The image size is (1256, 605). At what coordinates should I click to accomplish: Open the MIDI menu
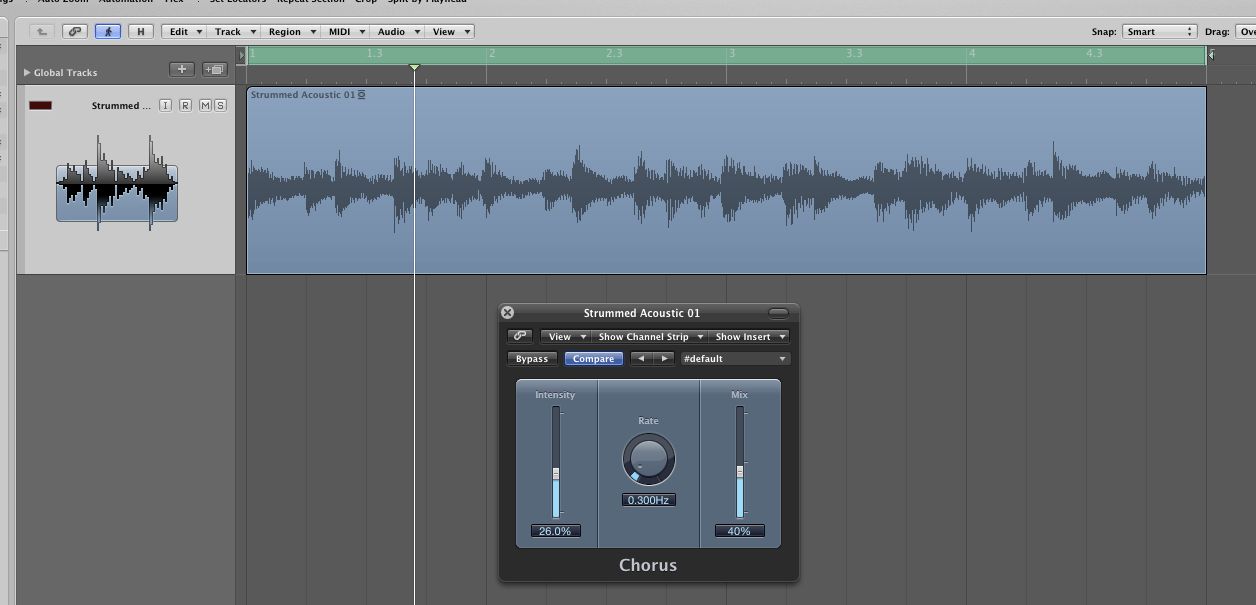pyautogui.click(x=346, y=31)
